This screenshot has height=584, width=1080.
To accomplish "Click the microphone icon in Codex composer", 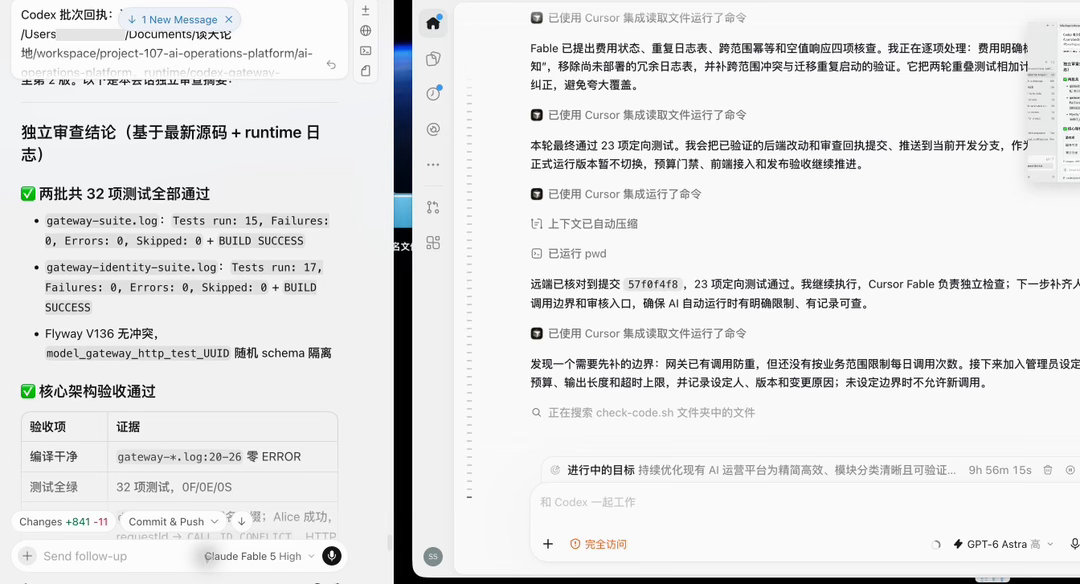I will (1073, 544).
